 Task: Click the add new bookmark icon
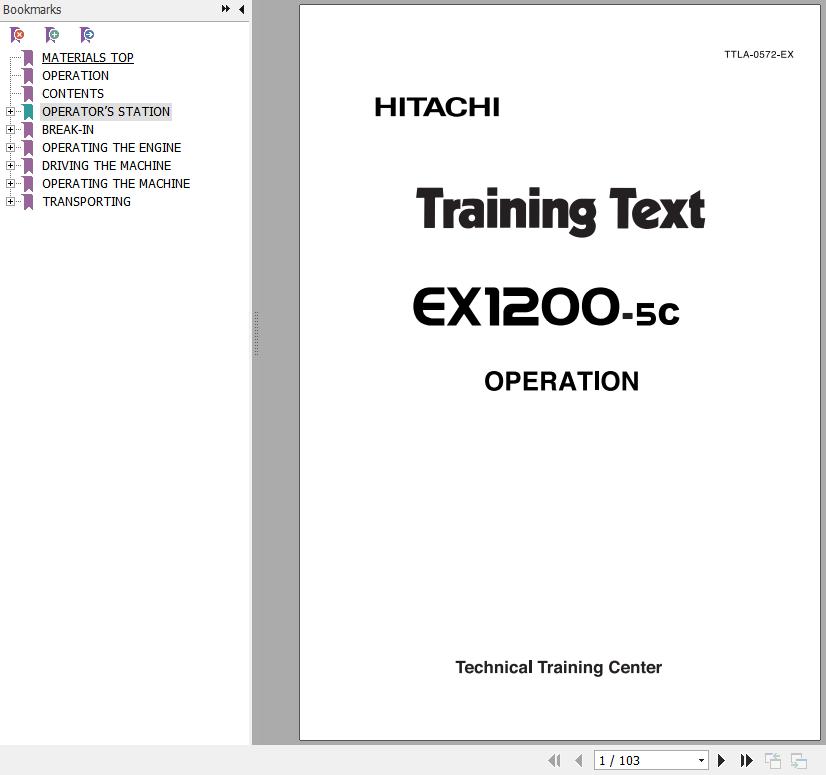(52, 35)
